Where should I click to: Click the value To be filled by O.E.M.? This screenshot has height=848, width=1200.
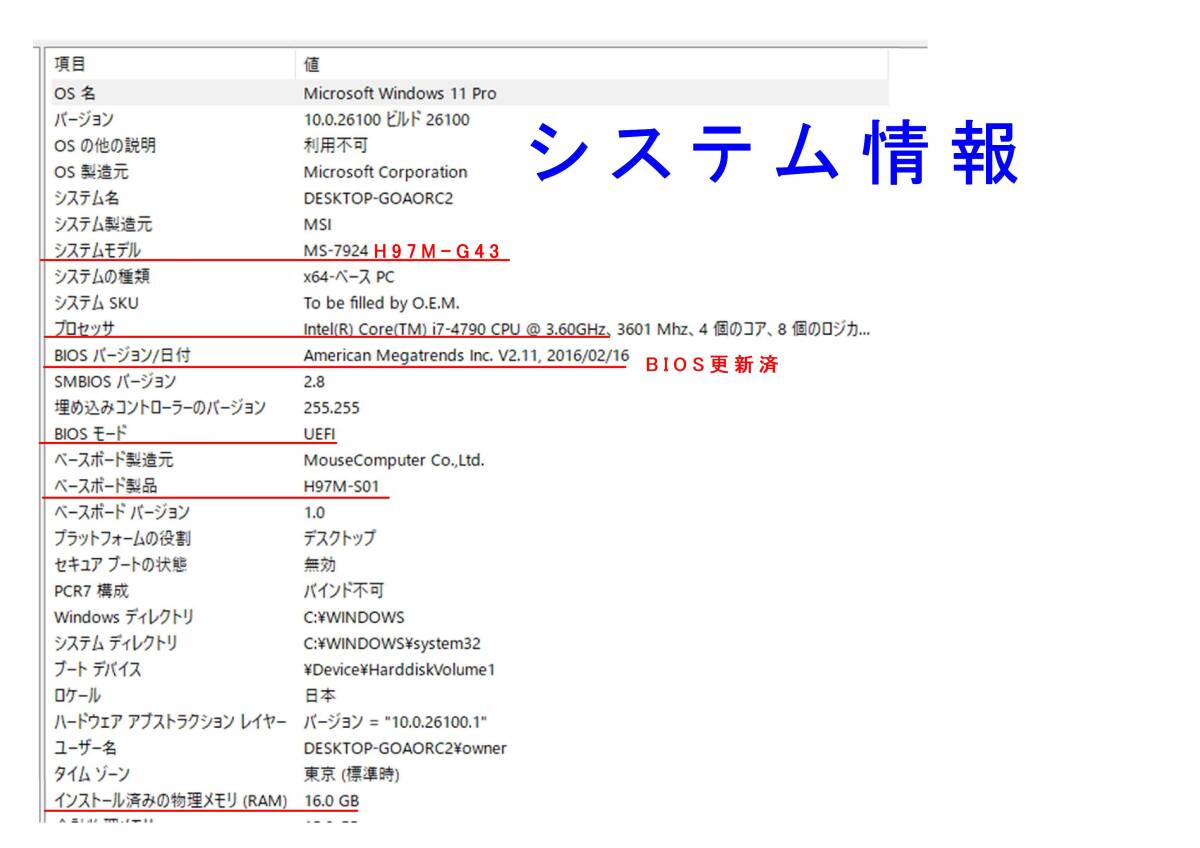[382, 303]
